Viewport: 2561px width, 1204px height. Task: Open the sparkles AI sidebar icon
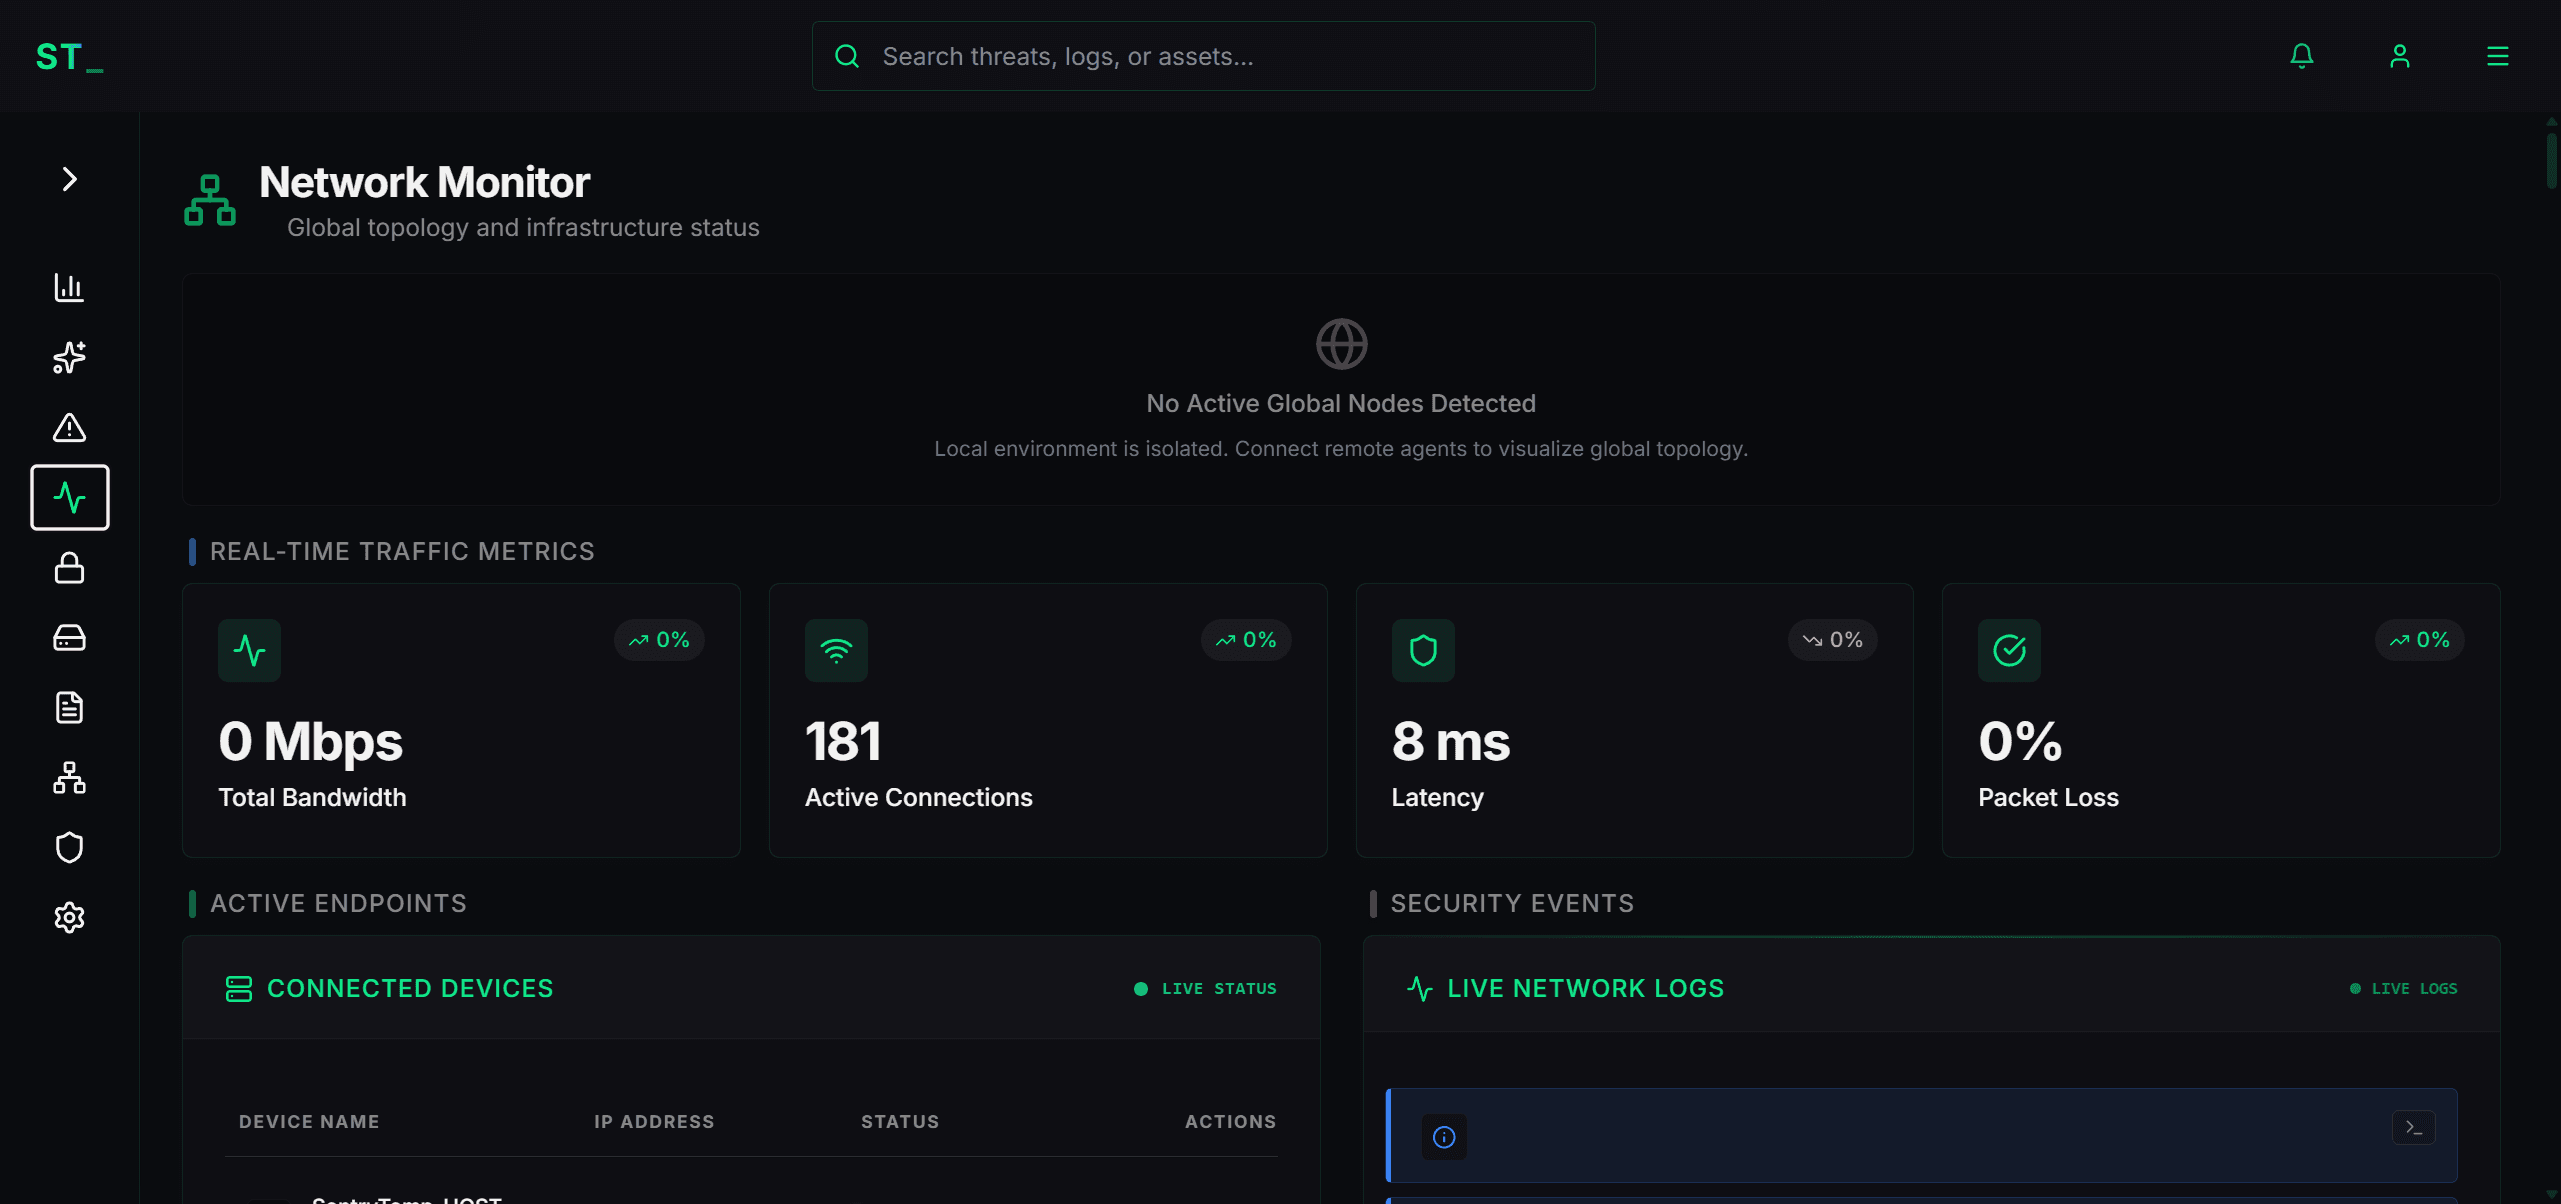tap(69, 357)
